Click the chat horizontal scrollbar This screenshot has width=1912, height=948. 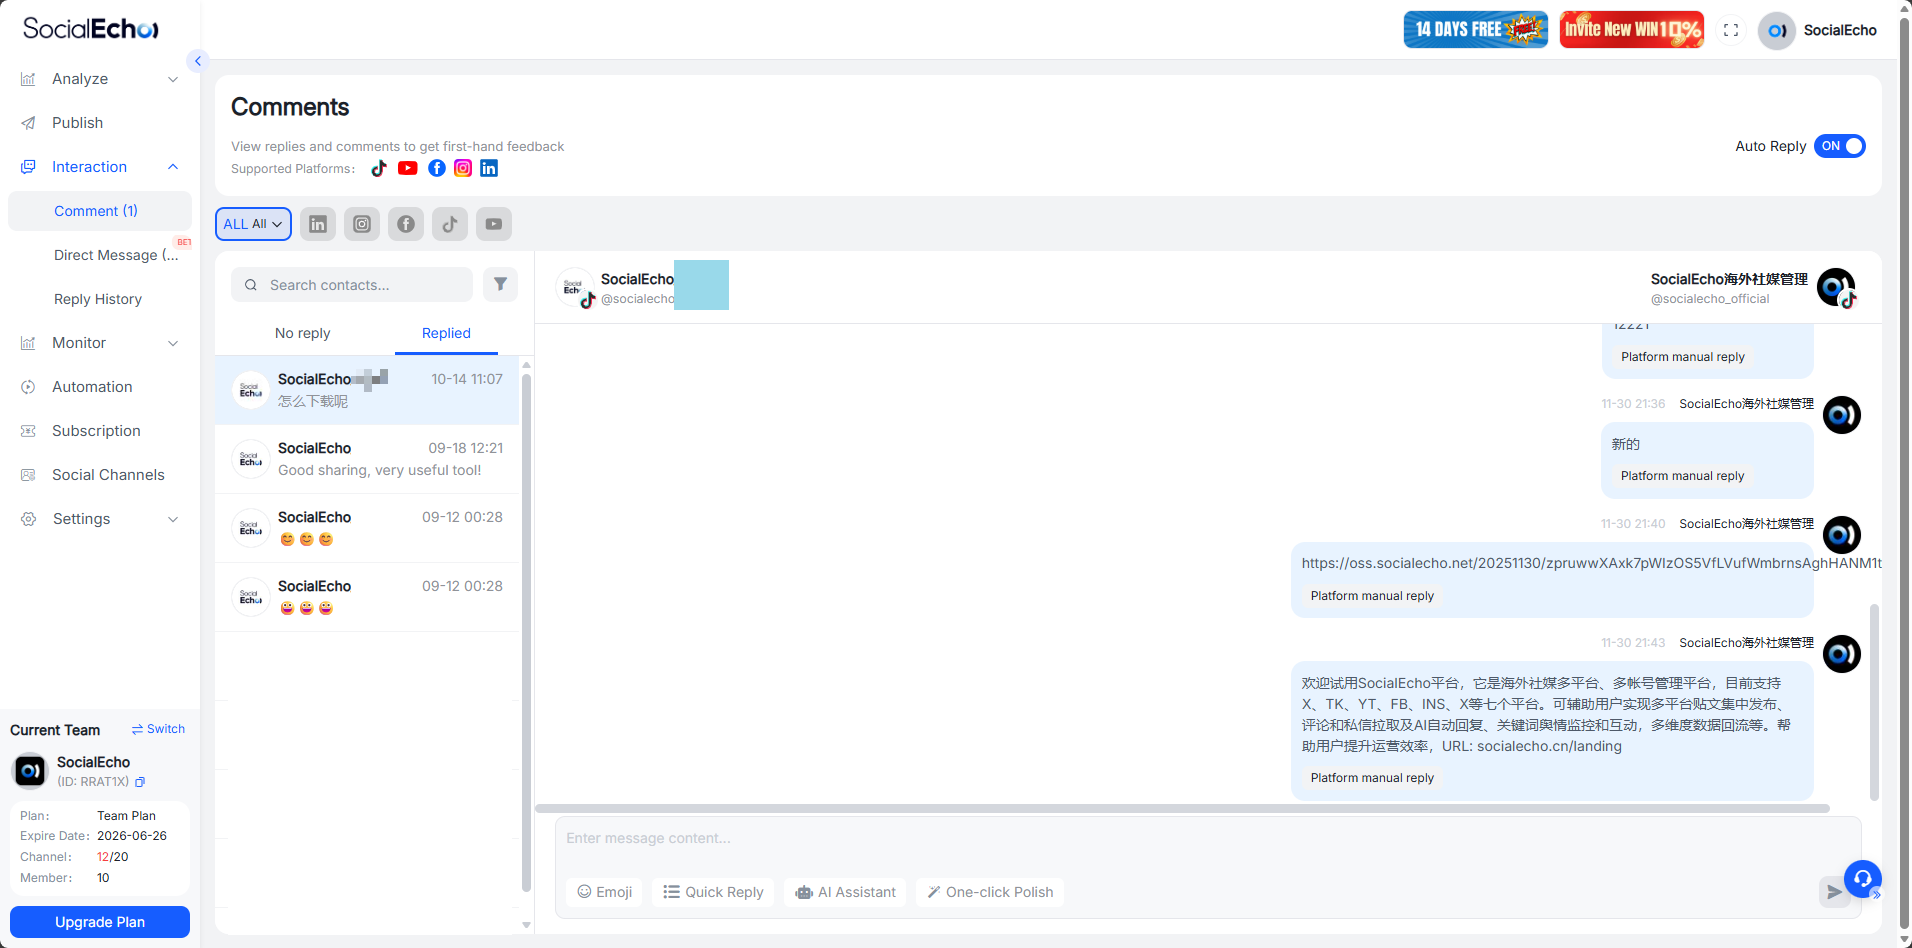[1182, 808]
